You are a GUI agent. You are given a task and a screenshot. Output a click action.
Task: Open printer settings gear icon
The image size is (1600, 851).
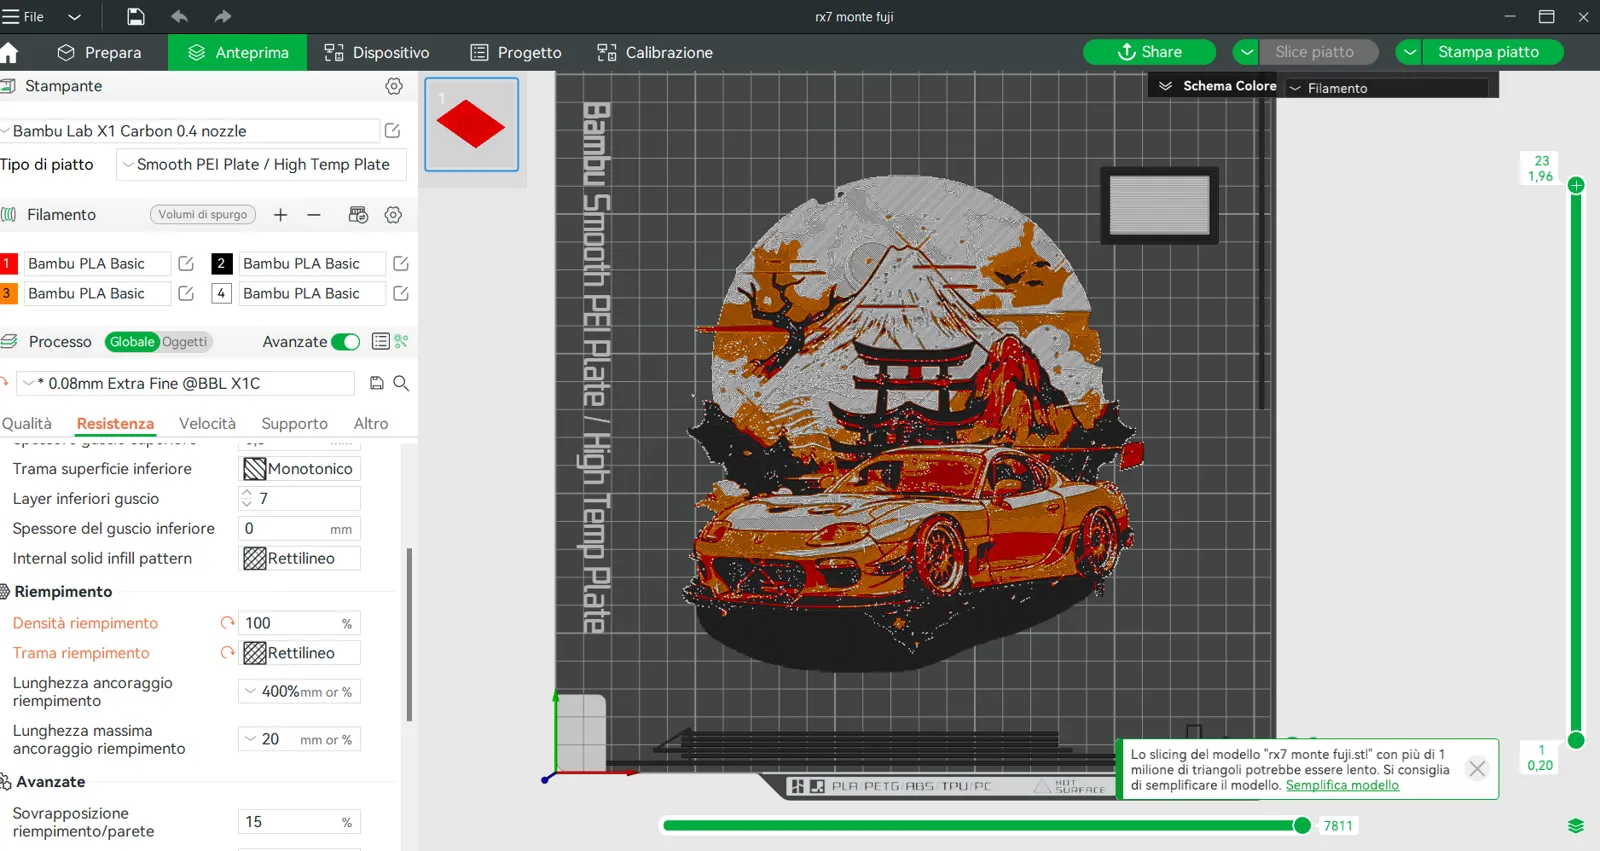coord(394,86)
